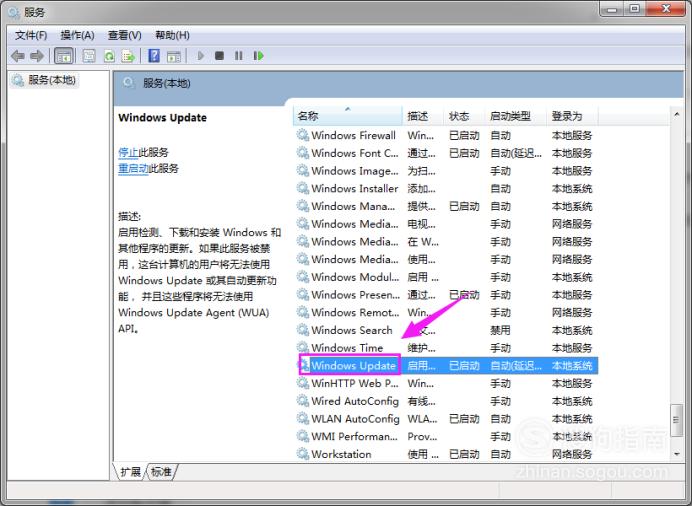
Task: Click the 停止 service link
Action: tap(128, 152)
